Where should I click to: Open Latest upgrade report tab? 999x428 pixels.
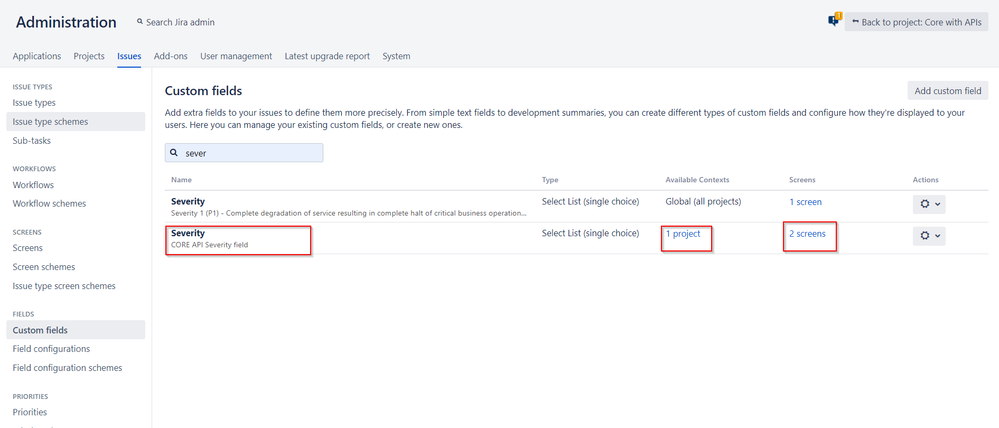point(327,56)
